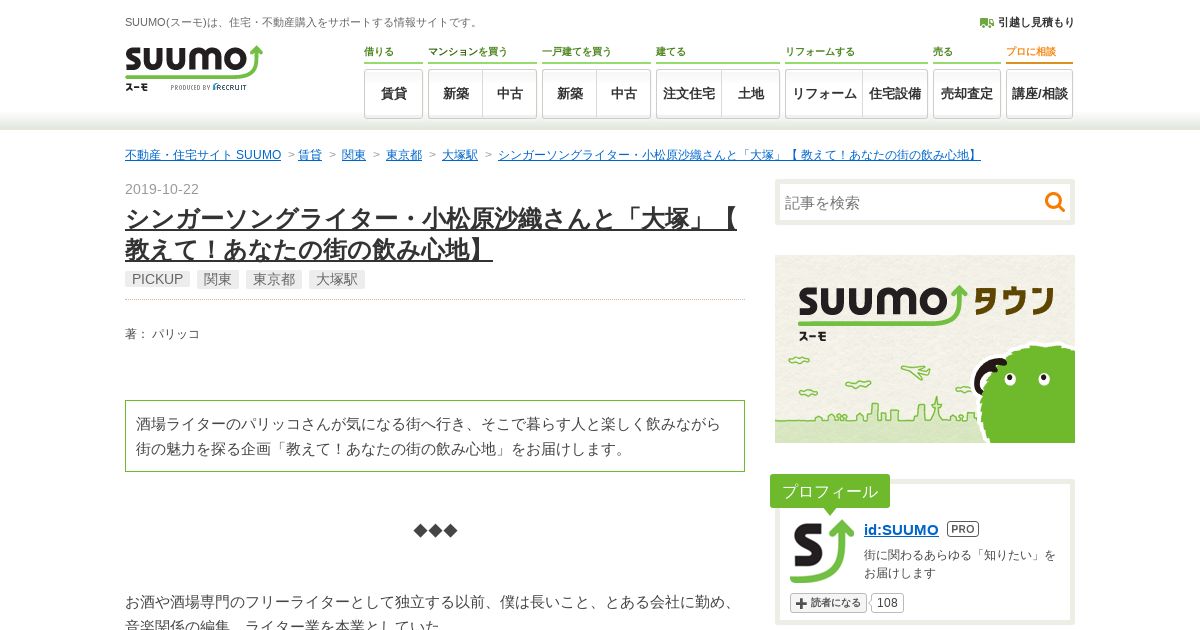Open the id:SUUMO profile link
Image resolution: width=1200 pixels, height=630 pixels.
tap(901, 529)
